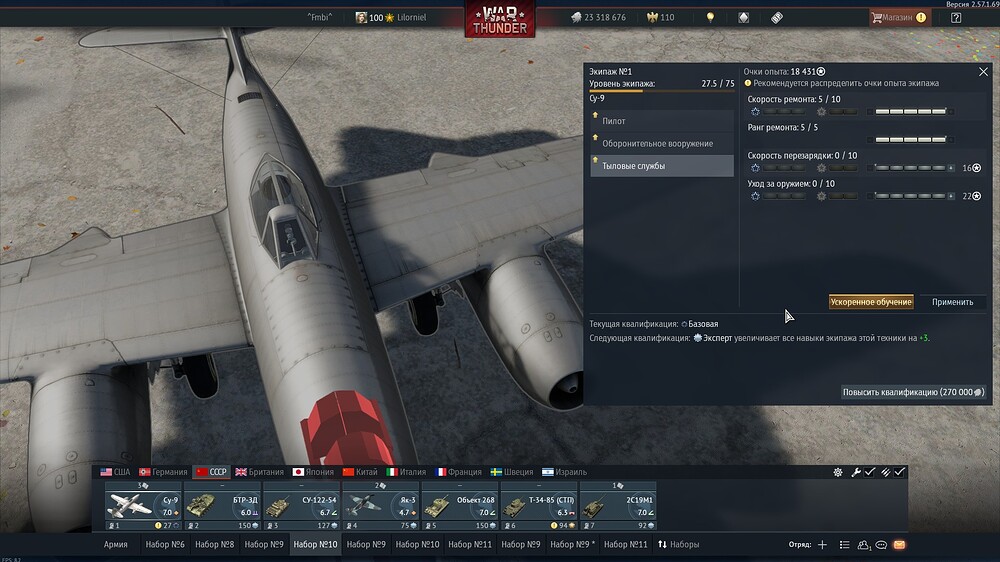Open the lightbulb hints icon in top bar

point(710,17)
